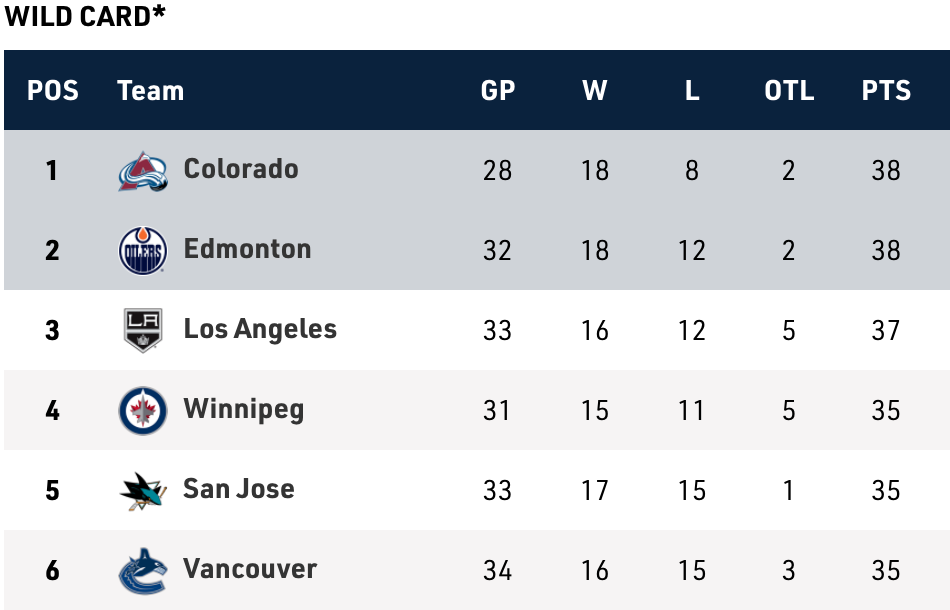
Task: Click the Los Angeles Kings logo
Action: point(142,330)
